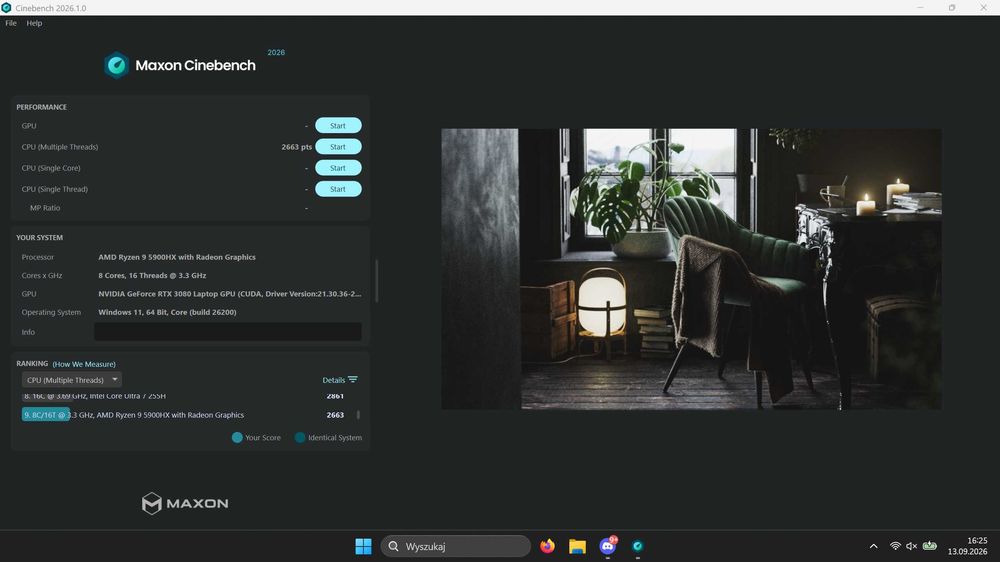Click the processor name text
This screenshot has width=1000, height=562.
click(177, 257)
